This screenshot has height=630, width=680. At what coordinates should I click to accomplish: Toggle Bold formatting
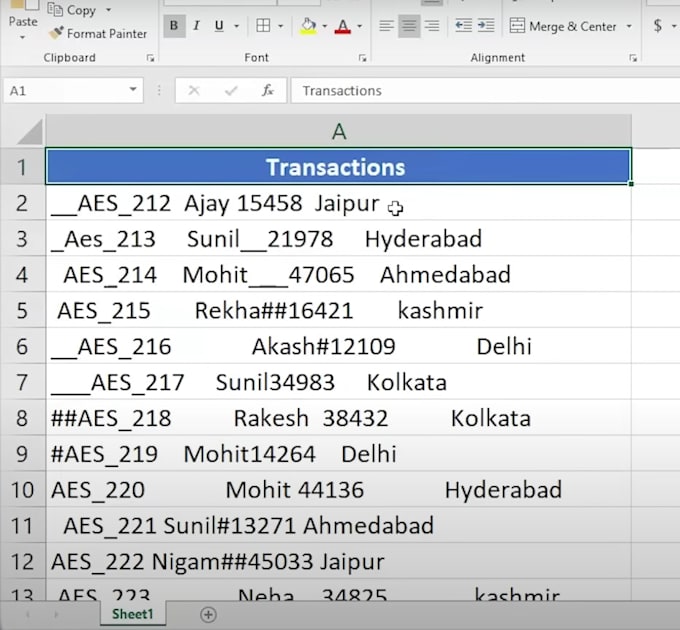point(174,26)
